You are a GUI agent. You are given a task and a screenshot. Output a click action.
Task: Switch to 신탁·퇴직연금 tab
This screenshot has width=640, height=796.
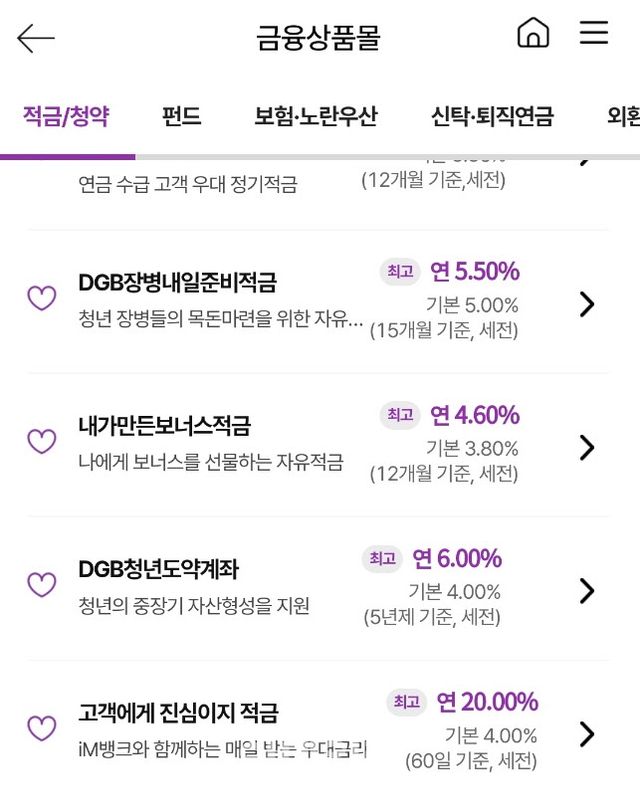pyautogui.click(x=492, y=116)
